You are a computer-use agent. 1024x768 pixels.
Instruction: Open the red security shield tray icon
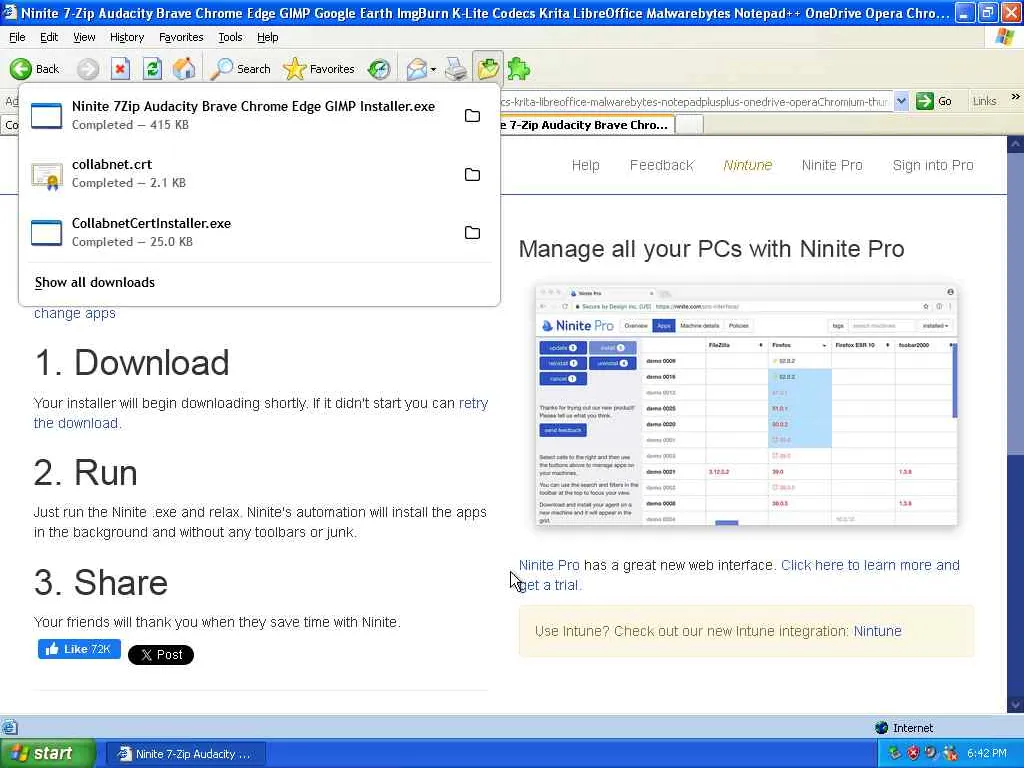913,753
